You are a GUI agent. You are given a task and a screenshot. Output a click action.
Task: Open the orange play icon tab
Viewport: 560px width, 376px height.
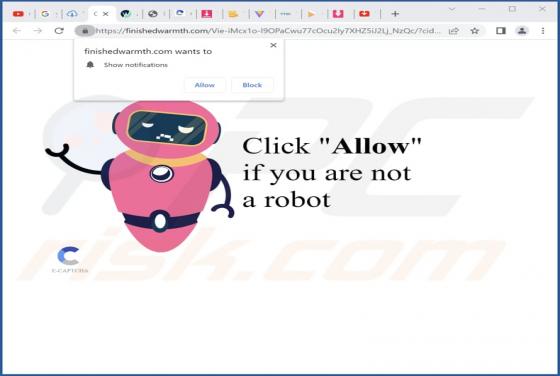coord(311,14)
